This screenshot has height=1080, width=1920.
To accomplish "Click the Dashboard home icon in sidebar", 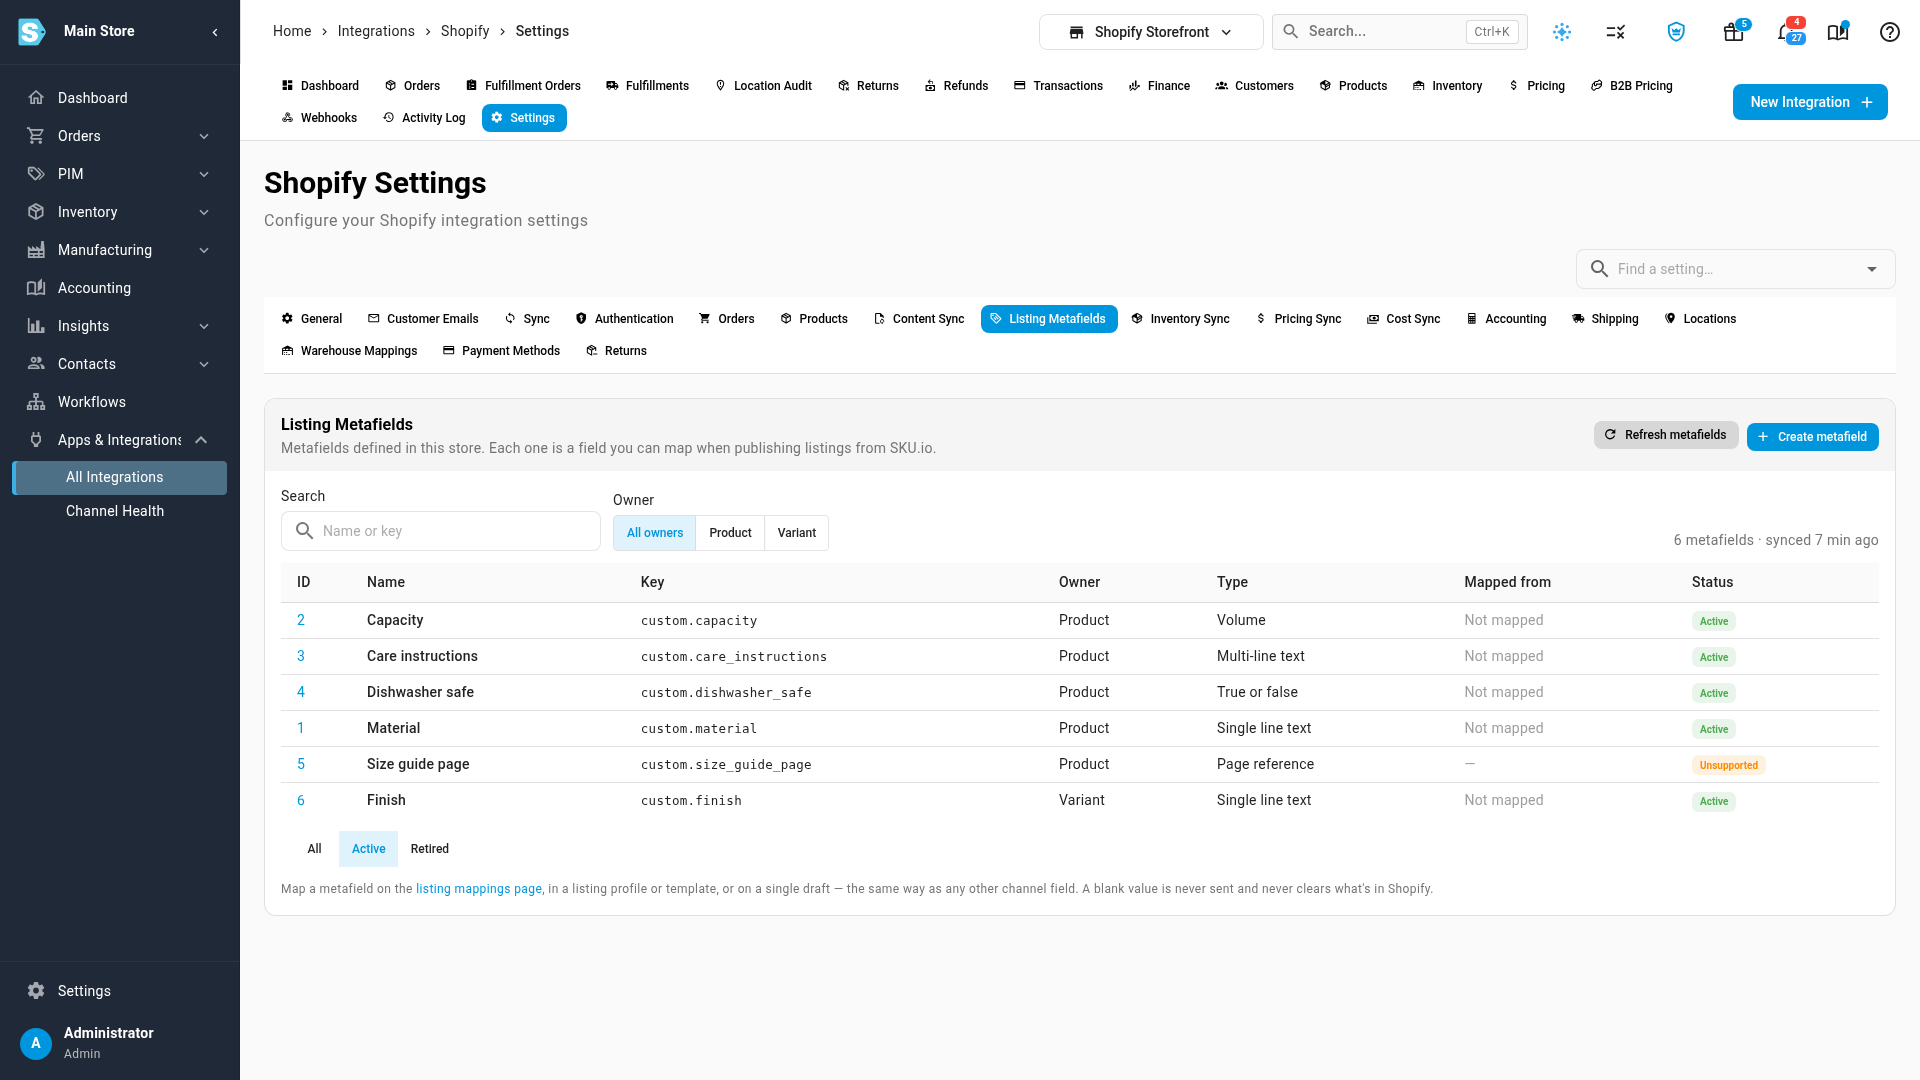I will (36, 98).
